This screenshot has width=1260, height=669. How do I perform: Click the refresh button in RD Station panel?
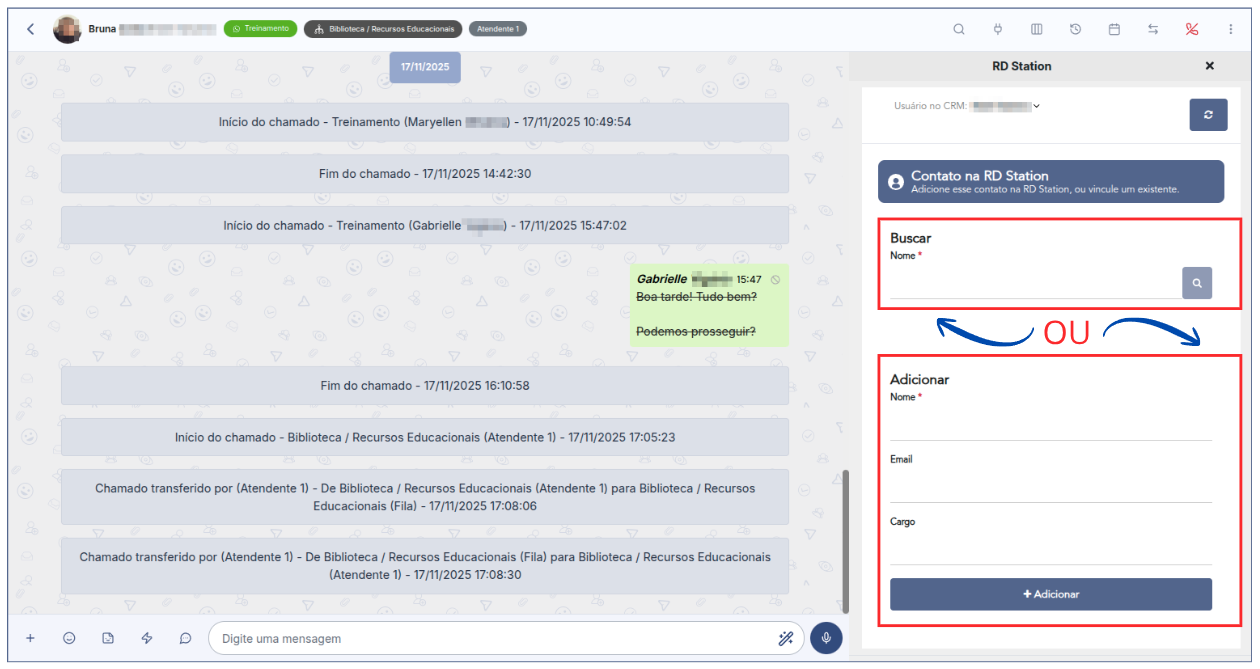1208,115
